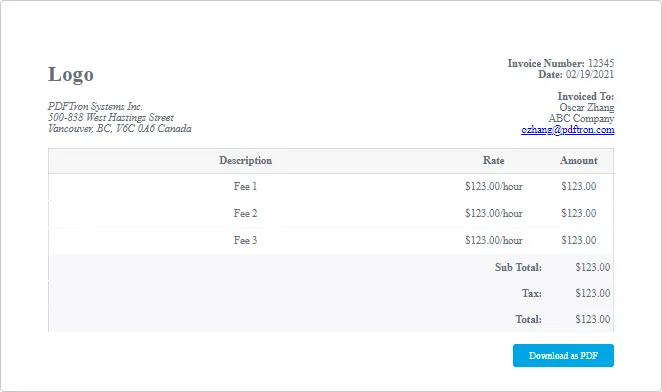Screen dimensions: 662x392
Task: Select the Date 02/19/2021 text
Action: point(576,74)
